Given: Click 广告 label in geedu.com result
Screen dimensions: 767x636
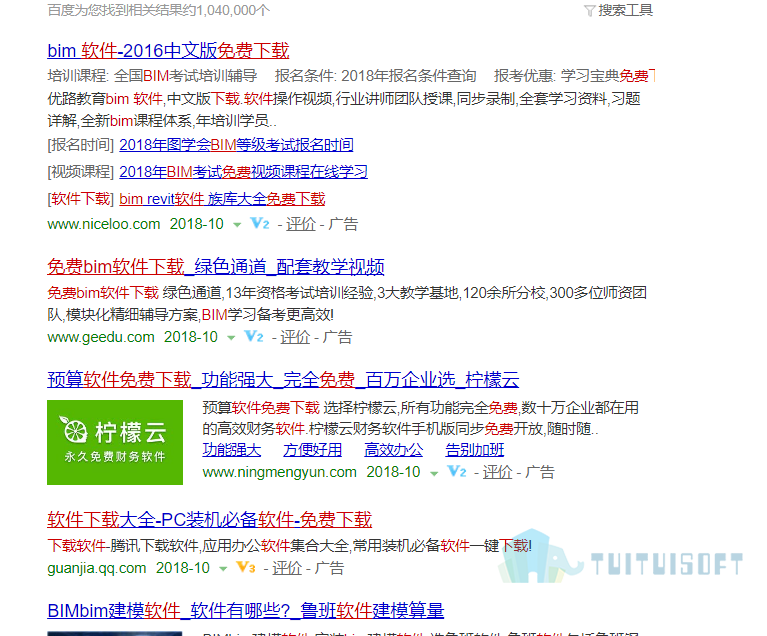Looking at the screenshot, I should (338, 337).
